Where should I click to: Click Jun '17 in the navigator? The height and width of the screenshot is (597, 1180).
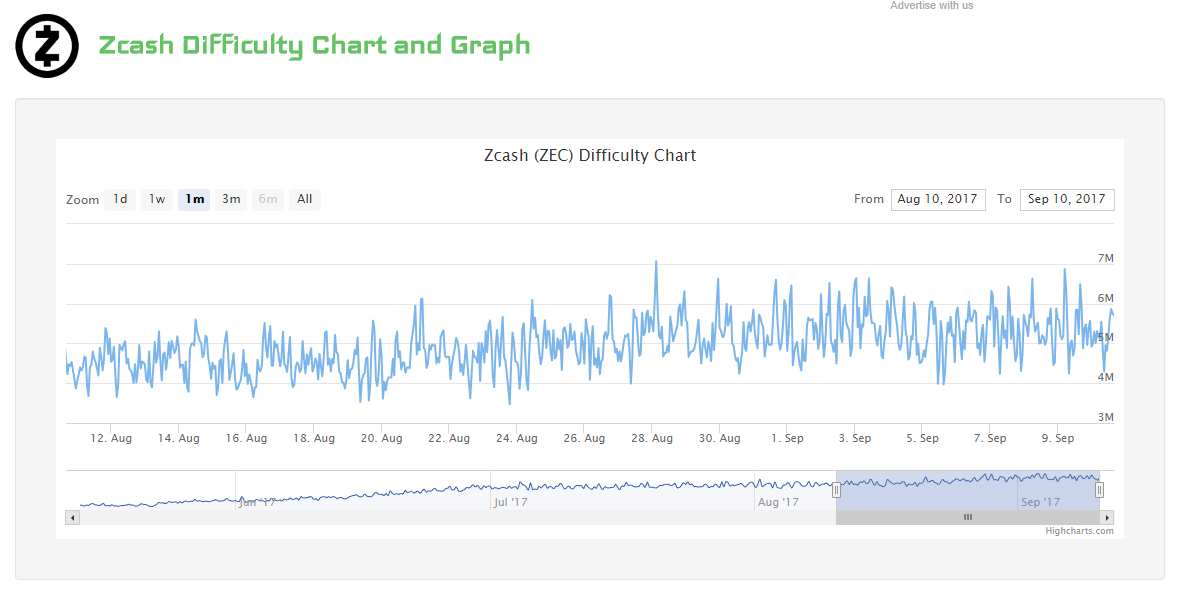(x=257, y=502)
